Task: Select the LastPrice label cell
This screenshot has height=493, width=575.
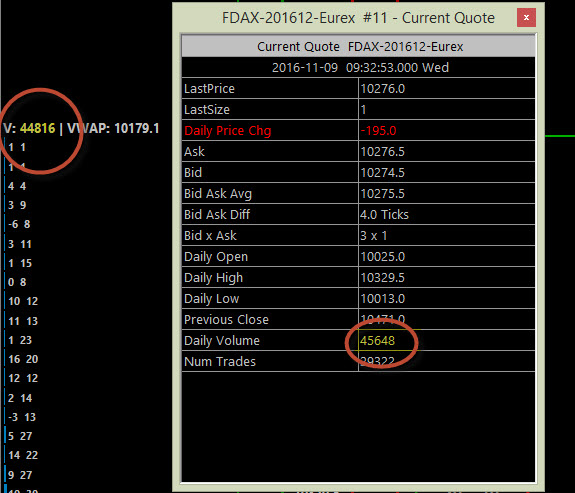Action: 270,88
